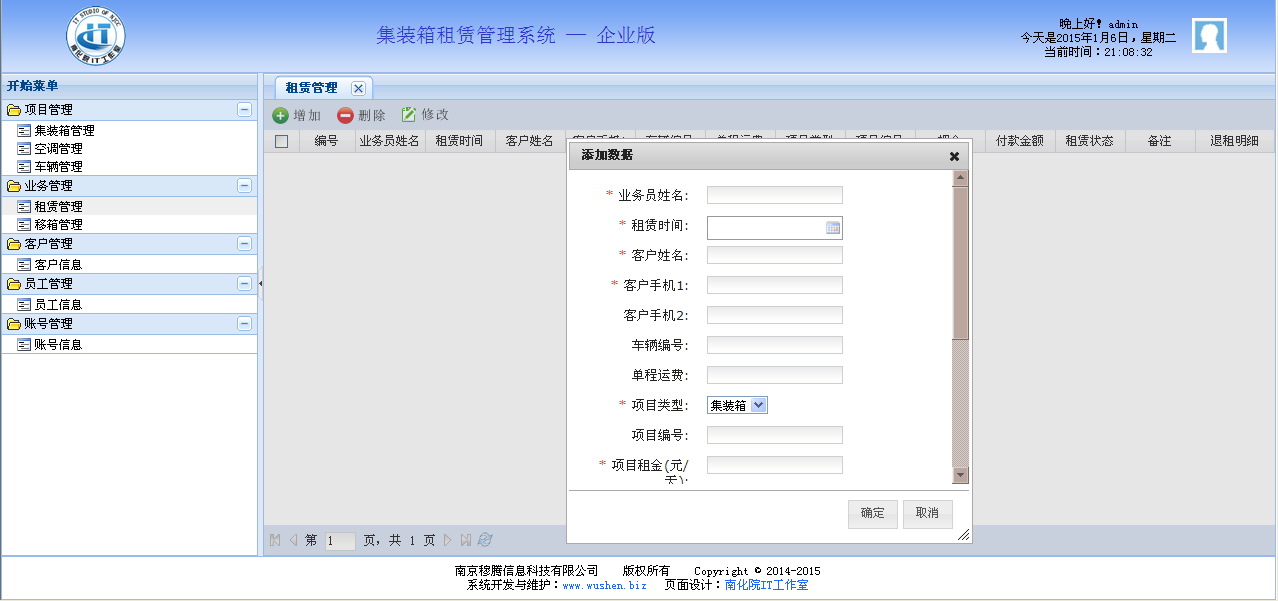Open 集装箱管理 in the sidebar
Image resolution: width=1278 pixels, height=601 pixels.
point(64,131)
